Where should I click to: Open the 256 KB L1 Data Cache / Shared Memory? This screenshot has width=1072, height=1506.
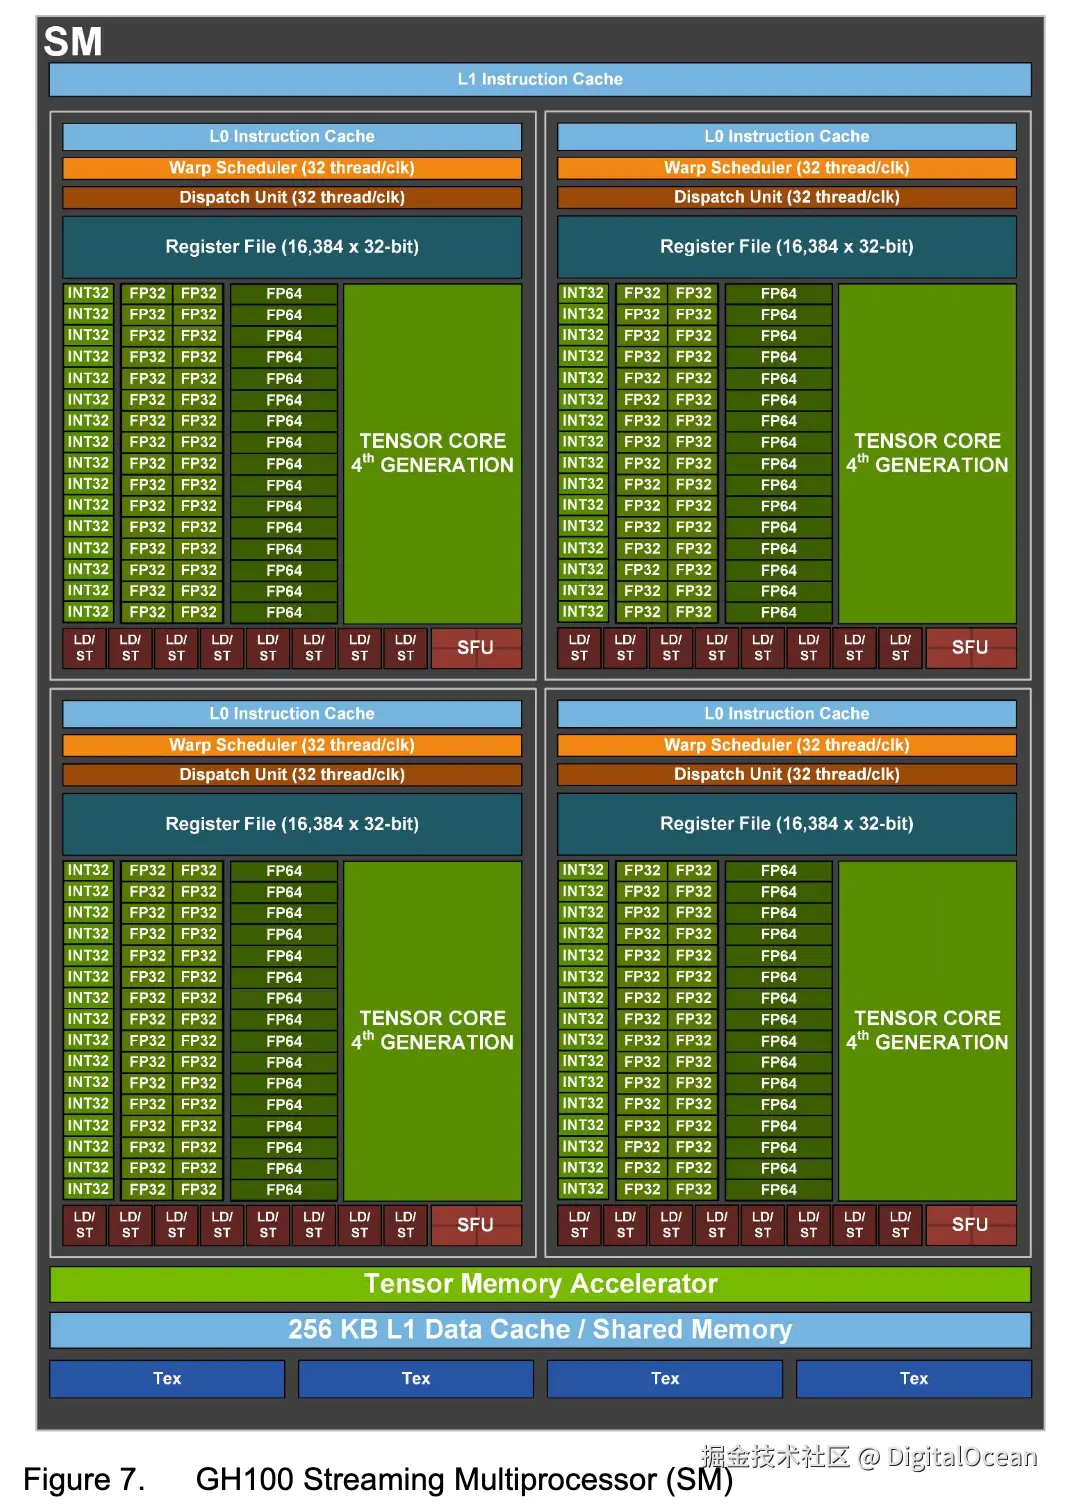pos(540,1329)
